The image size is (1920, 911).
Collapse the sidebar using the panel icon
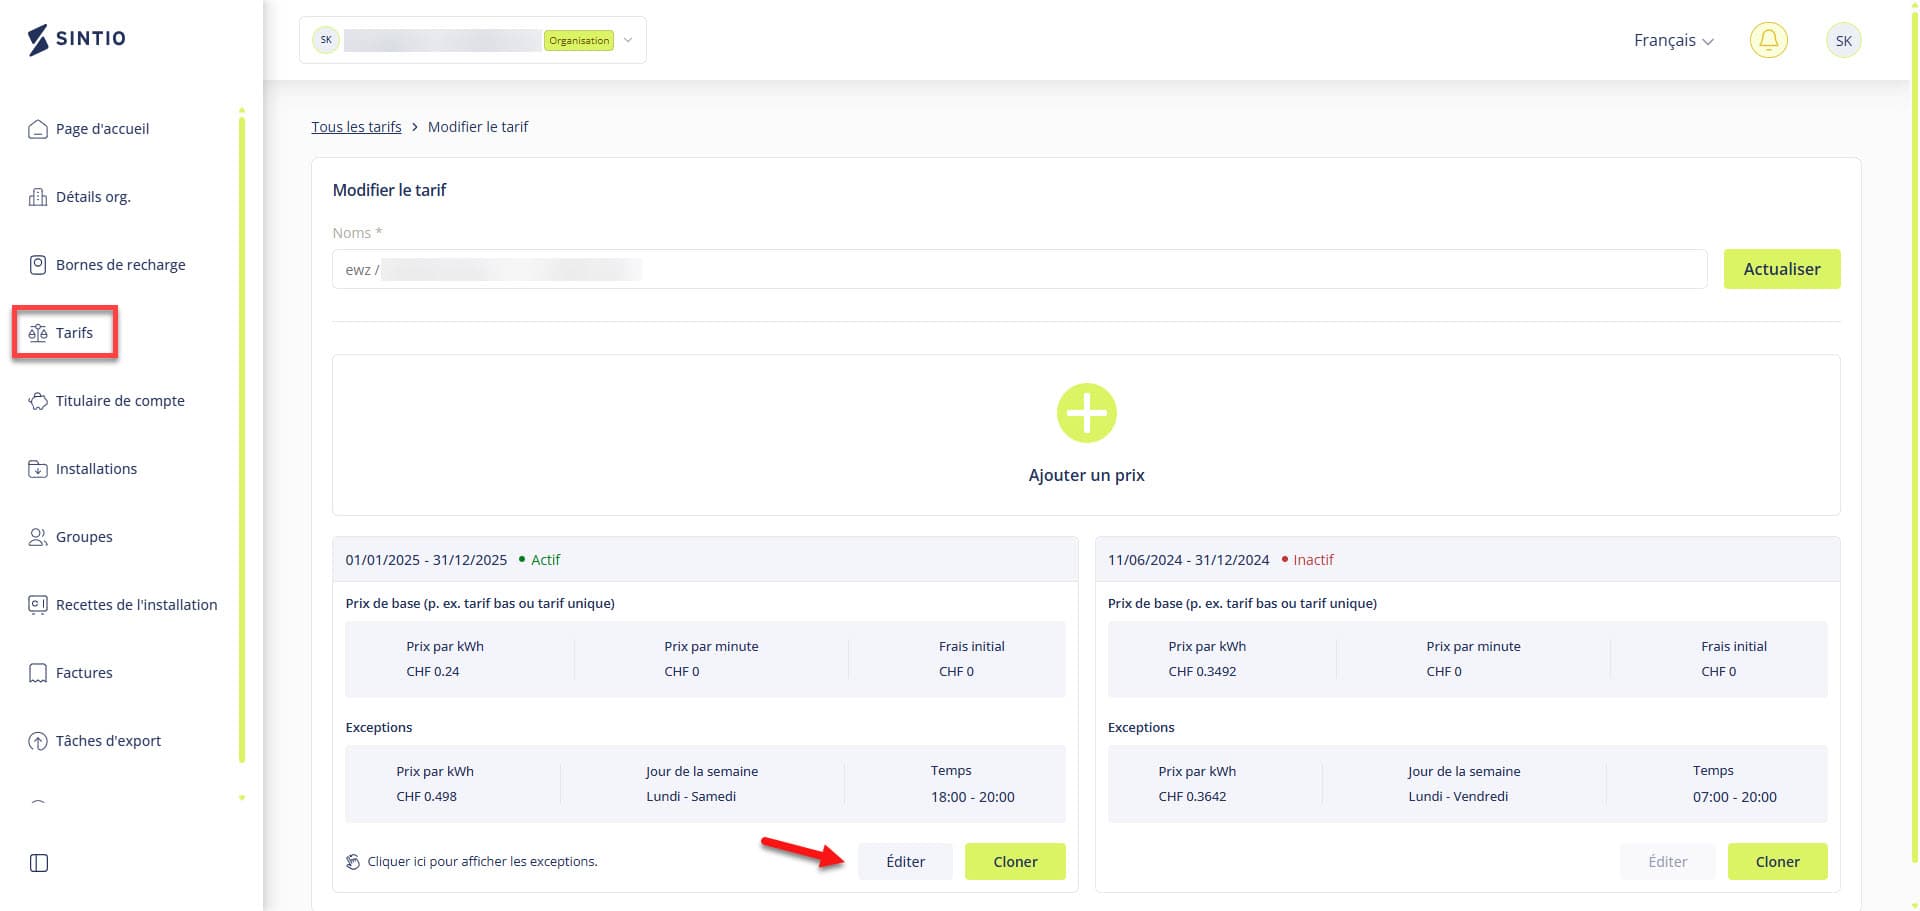[x=39, y=863]
